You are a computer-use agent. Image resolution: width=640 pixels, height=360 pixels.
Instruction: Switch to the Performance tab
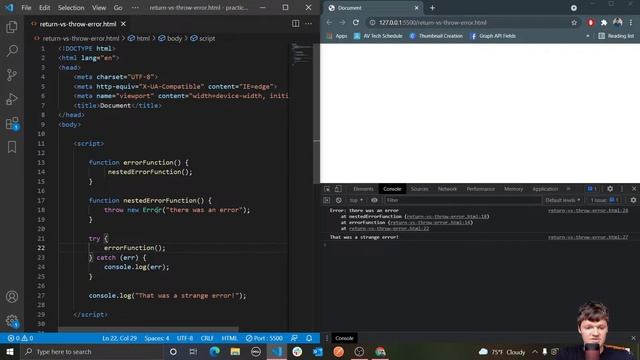480,189
